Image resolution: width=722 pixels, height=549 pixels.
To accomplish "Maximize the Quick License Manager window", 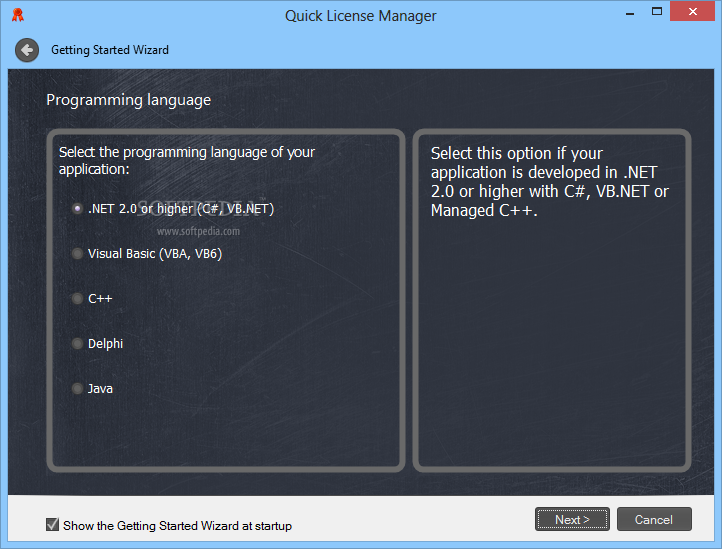I will click(657, 12).
